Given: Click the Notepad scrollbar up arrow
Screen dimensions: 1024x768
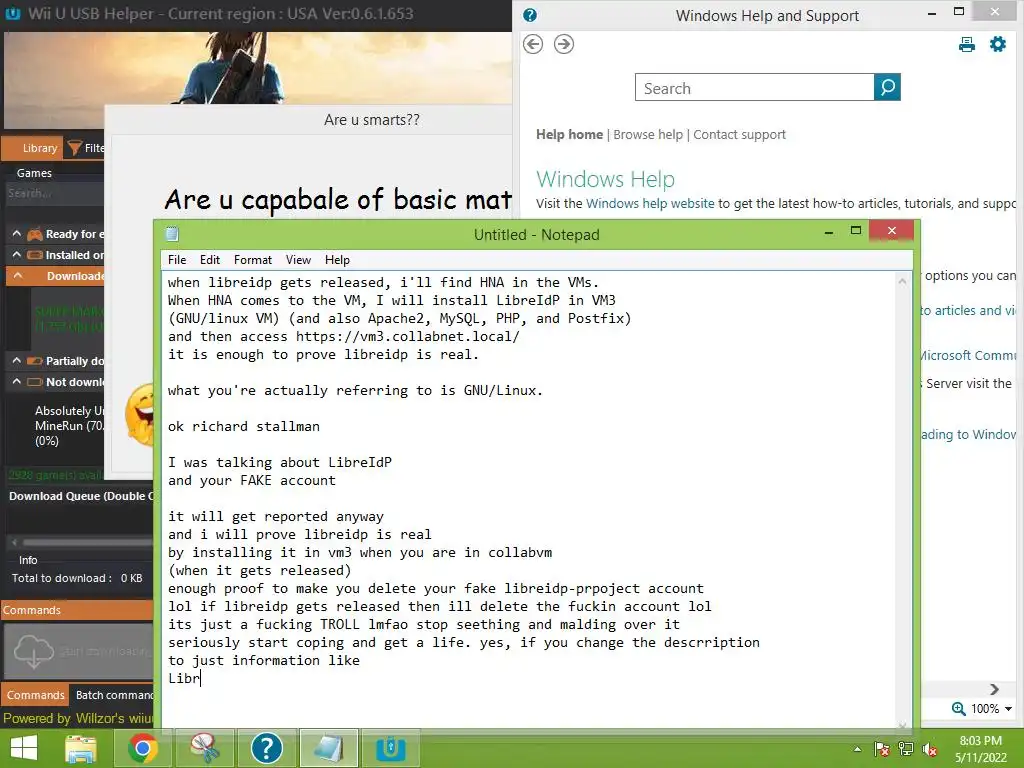Looking at the screenshot, I should click(x=903, y=281).
